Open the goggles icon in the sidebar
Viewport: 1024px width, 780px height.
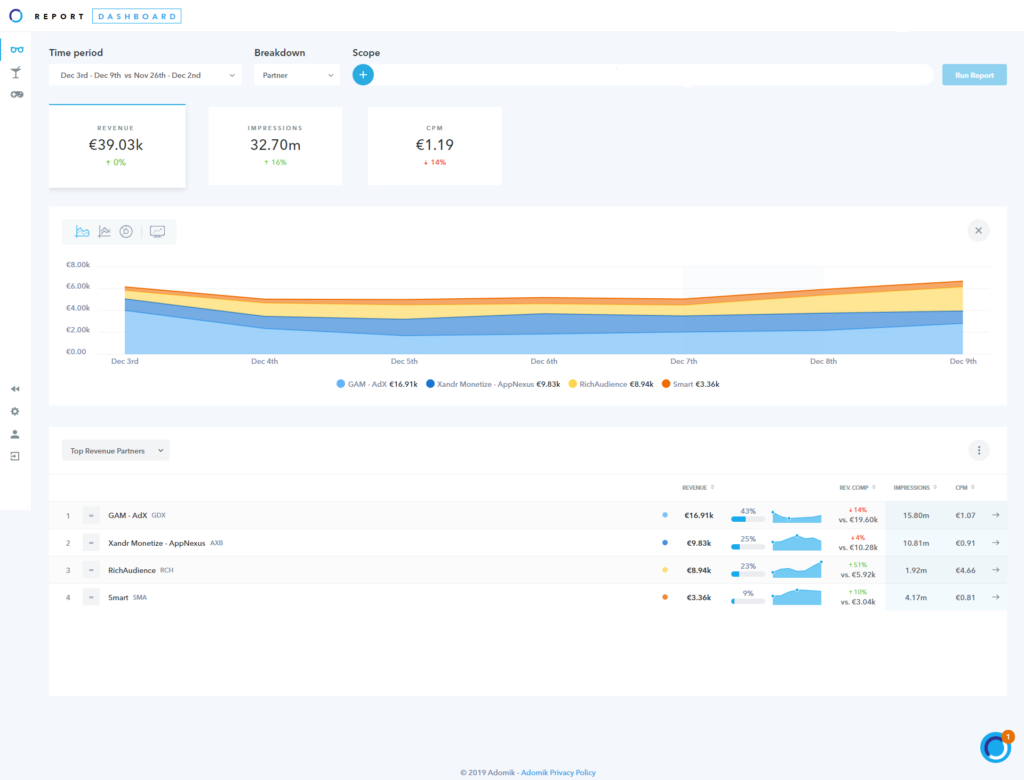(x=17, y=95)
